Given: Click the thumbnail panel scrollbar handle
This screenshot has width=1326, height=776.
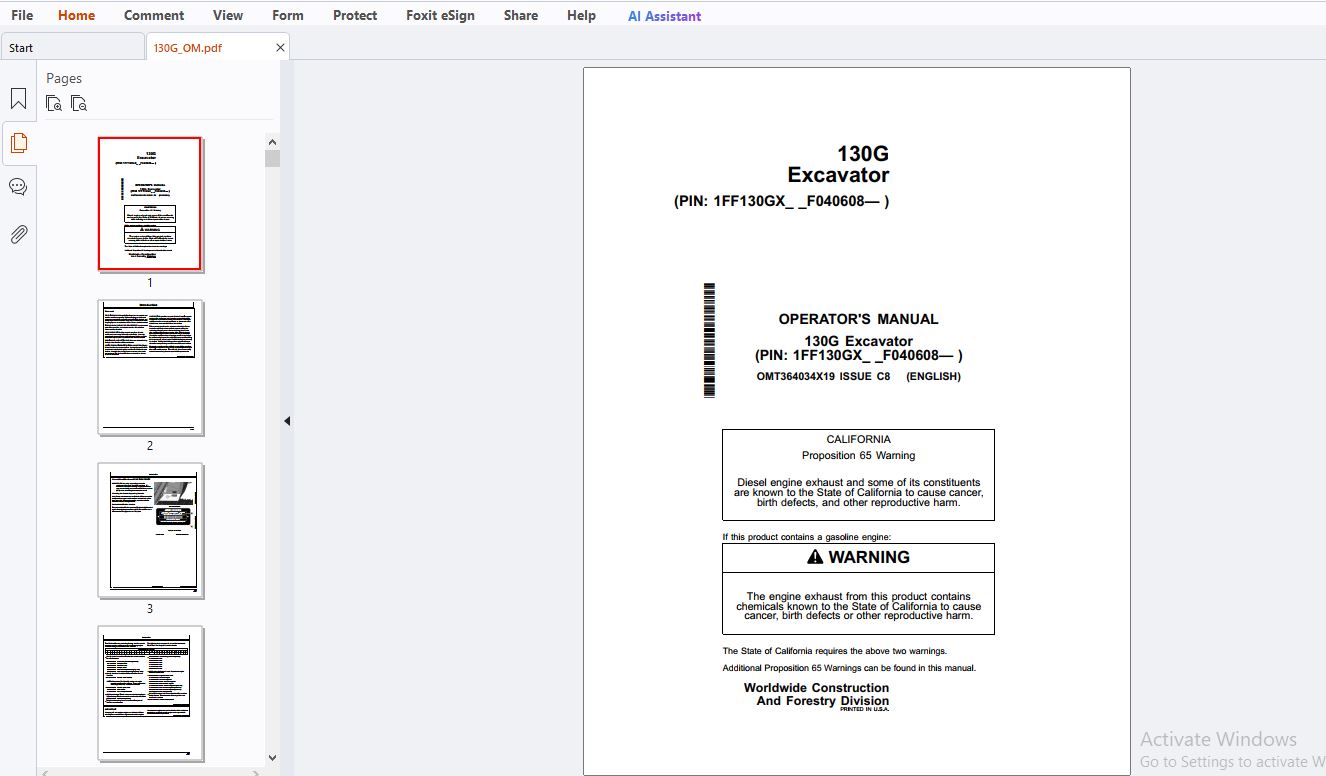Looking at the screenshot, I should coord(272,158).
